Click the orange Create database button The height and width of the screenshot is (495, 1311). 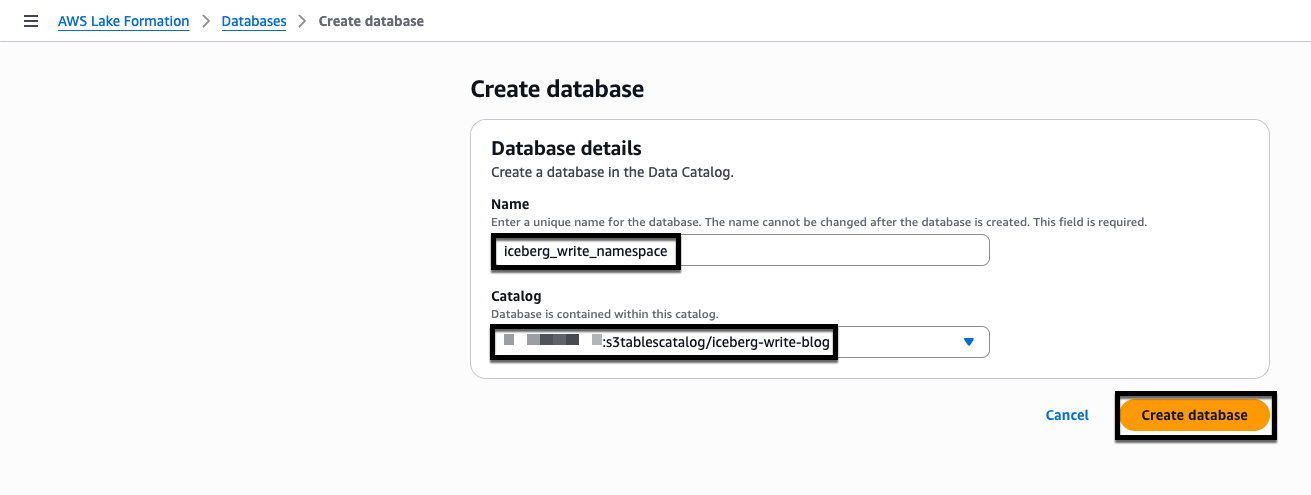(x=1194, y=415)
